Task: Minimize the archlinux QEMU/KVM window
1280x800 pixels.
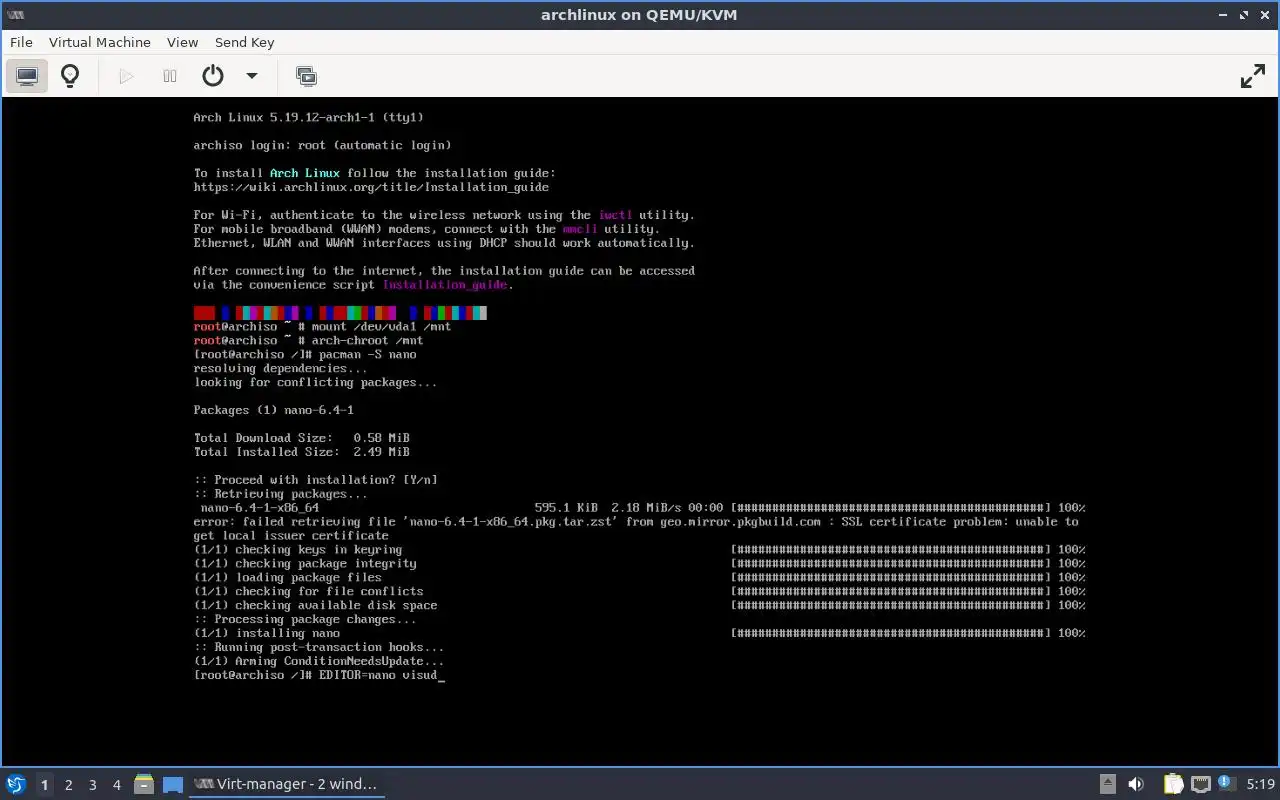Action: pos(1225,14)
